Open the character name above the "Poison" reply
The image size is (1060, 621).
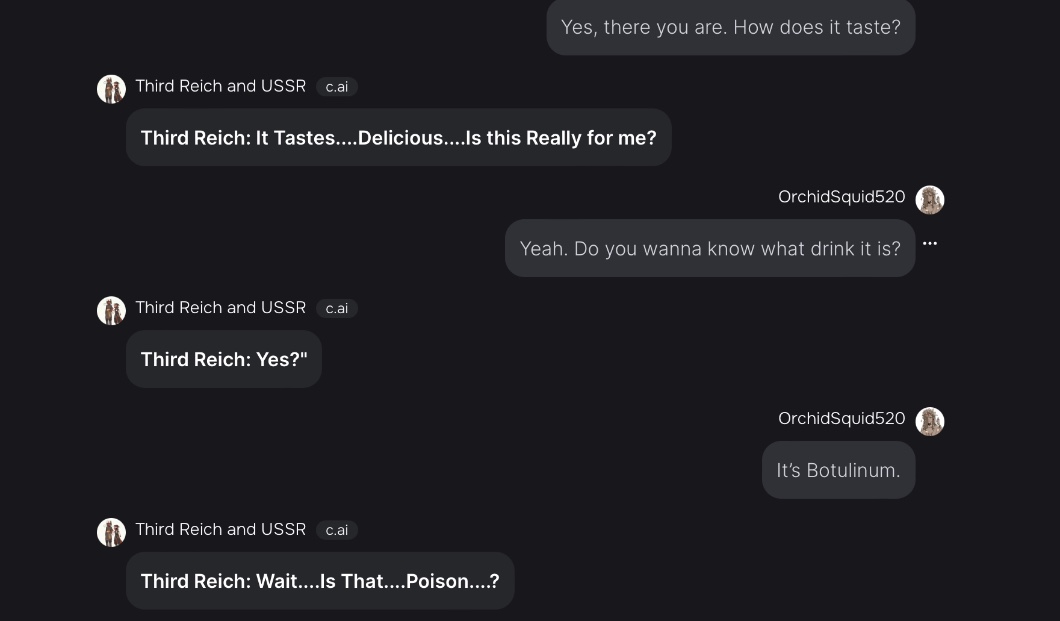point(220,530)
